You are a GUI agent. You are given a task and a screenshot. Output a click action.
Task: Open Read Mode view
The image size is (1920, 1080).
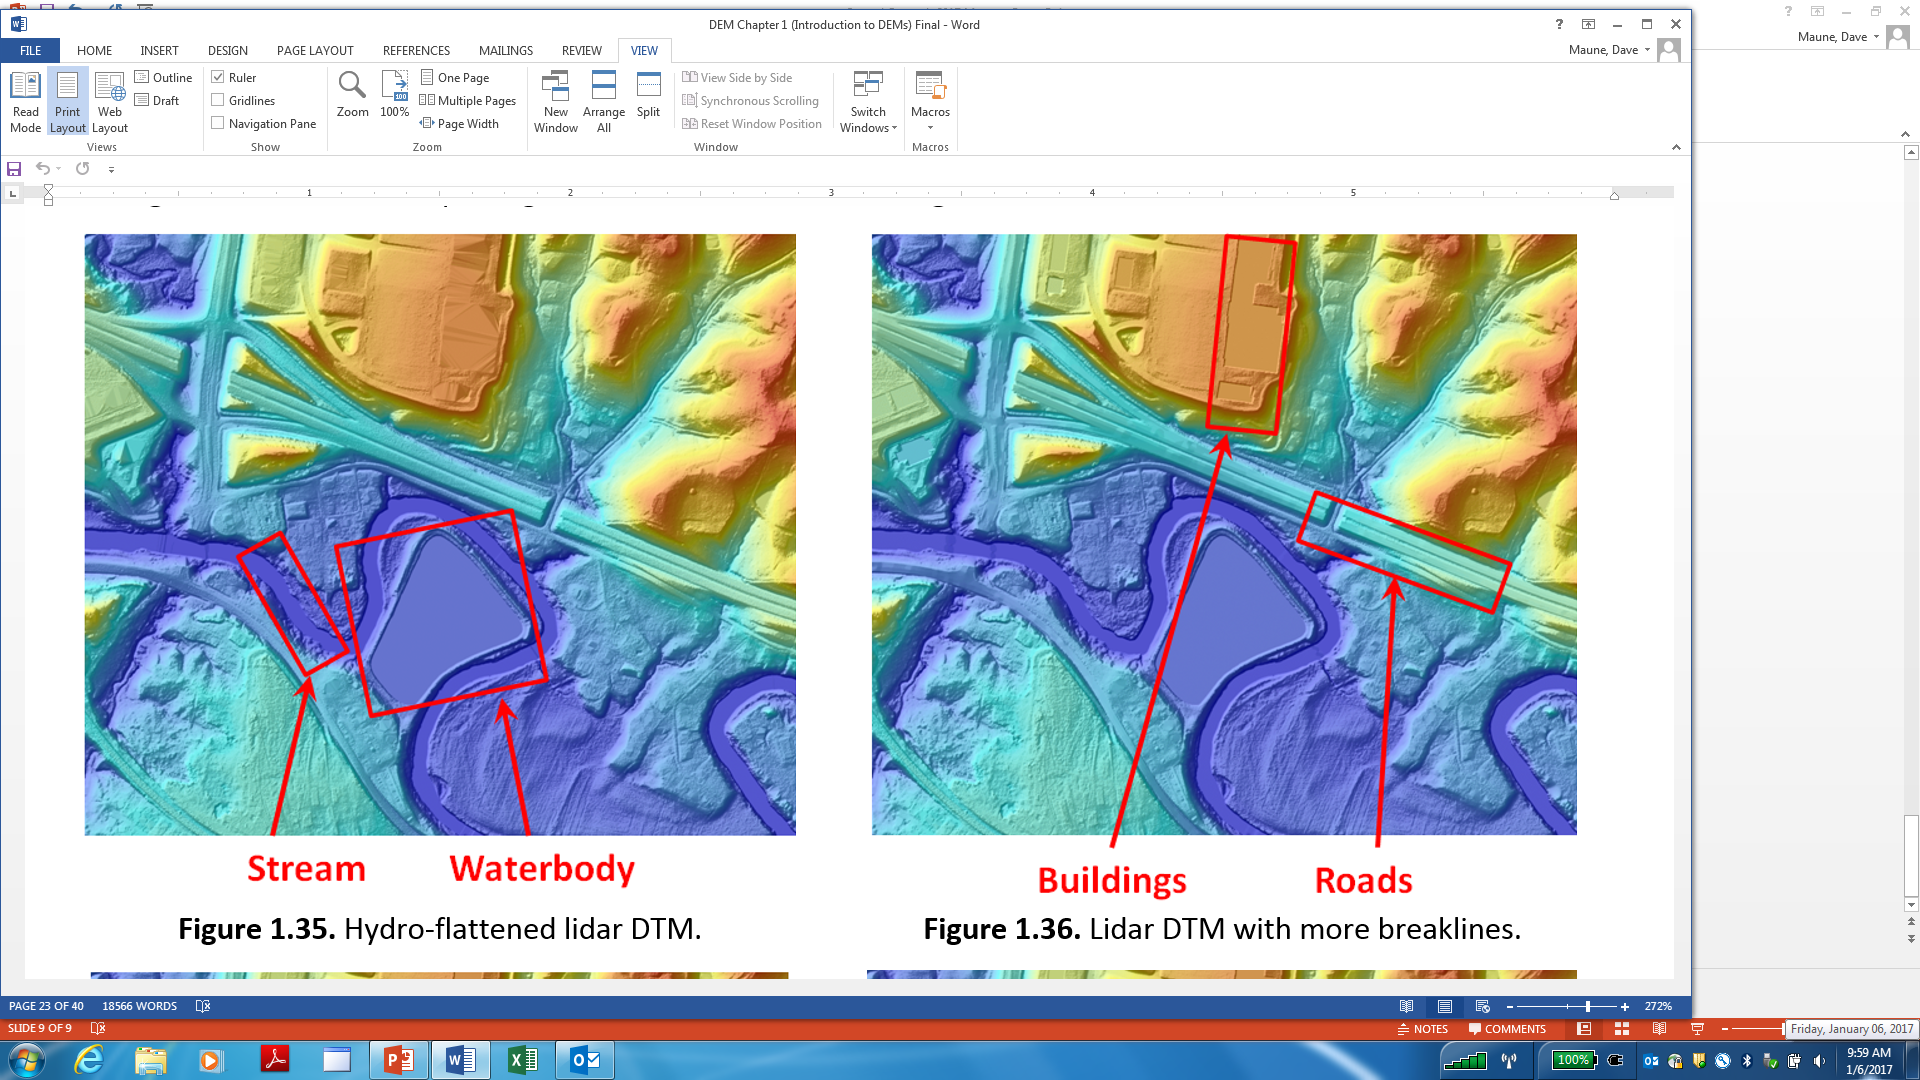[x=25, y=101]
